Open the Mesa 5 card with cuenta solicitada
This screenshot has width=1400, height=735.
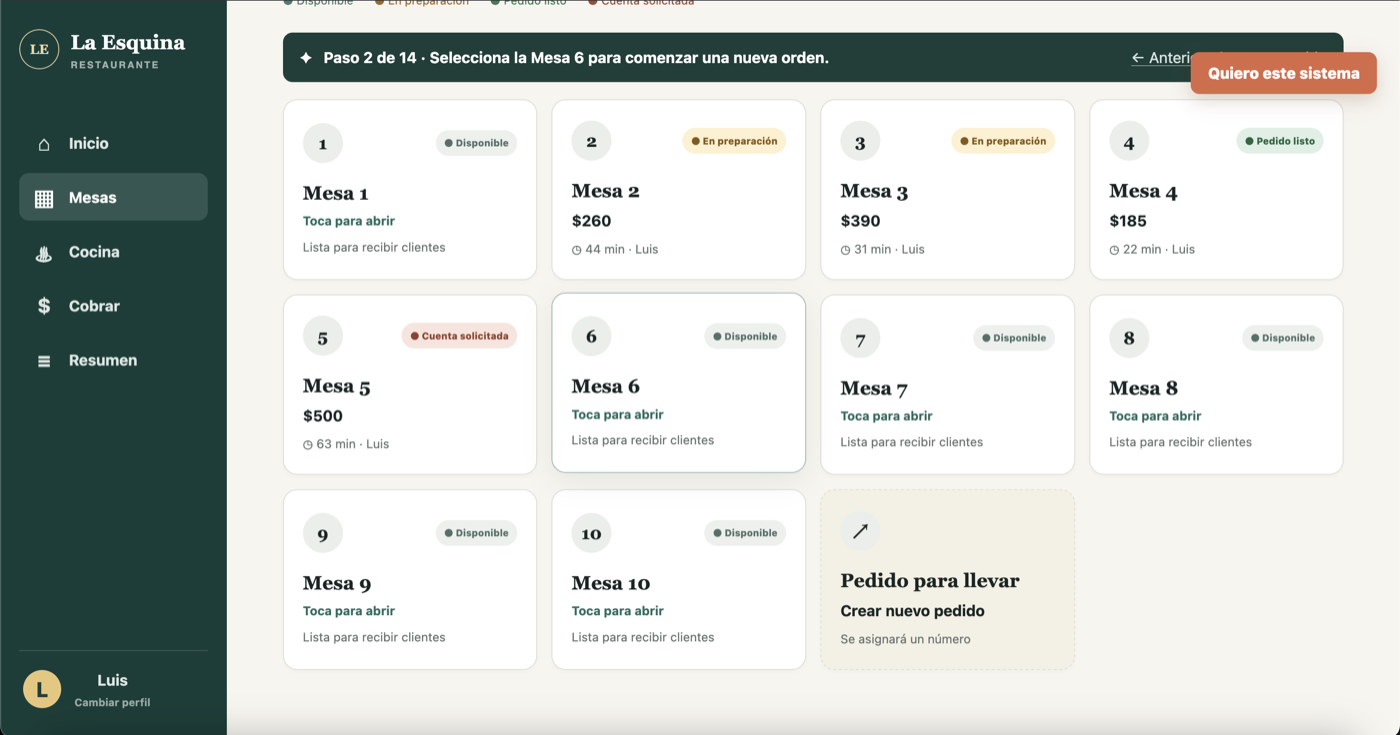point(410,384)
